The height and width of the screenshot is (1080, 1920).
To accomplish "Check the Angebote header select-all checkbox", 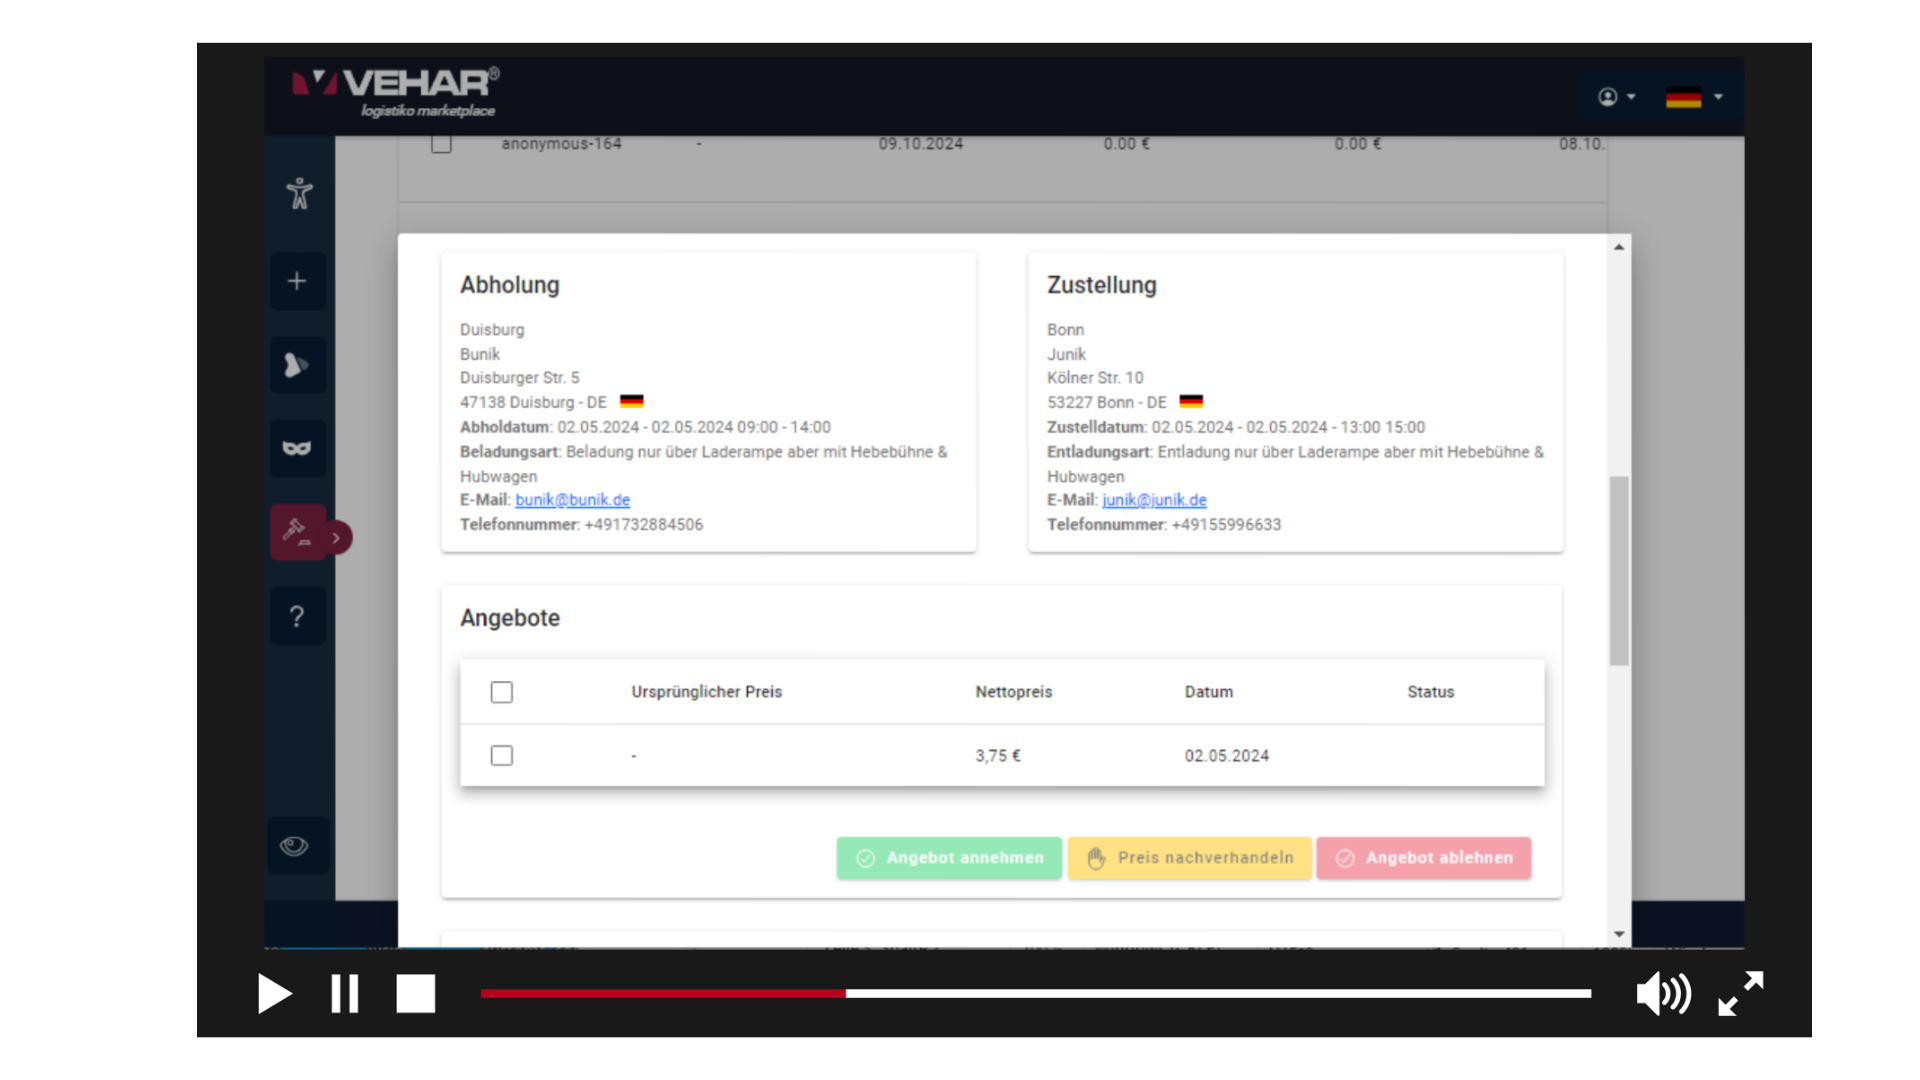I will (502, 692).
